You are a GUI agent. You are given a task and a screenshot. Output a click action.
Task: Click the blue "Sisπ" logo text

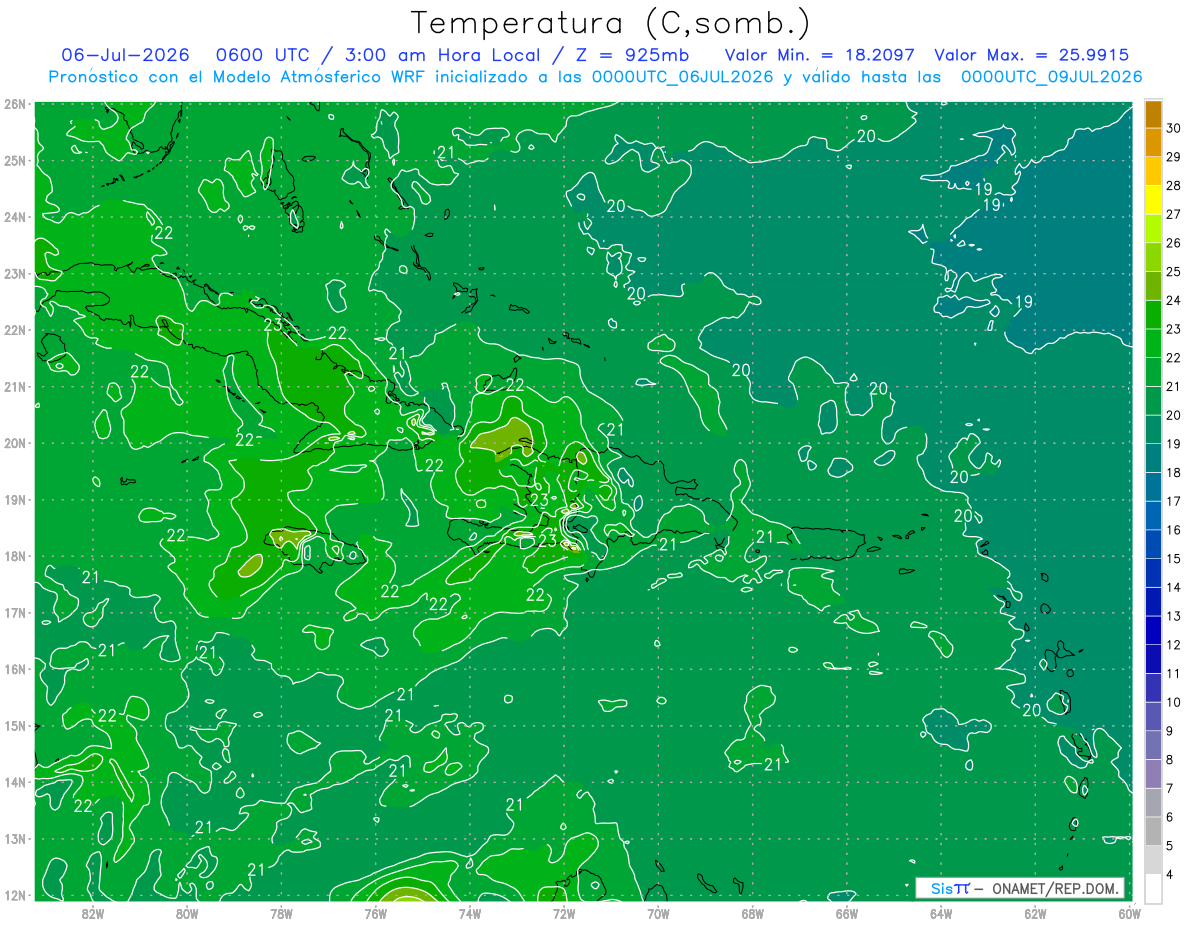(x=950, y=889)
